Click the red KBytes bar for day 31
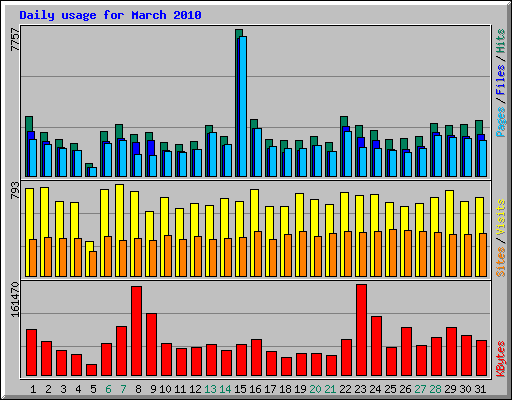Image resolution: width=512 pixels, height=400 pixels. pyautogui.click(x=481, y=358)
